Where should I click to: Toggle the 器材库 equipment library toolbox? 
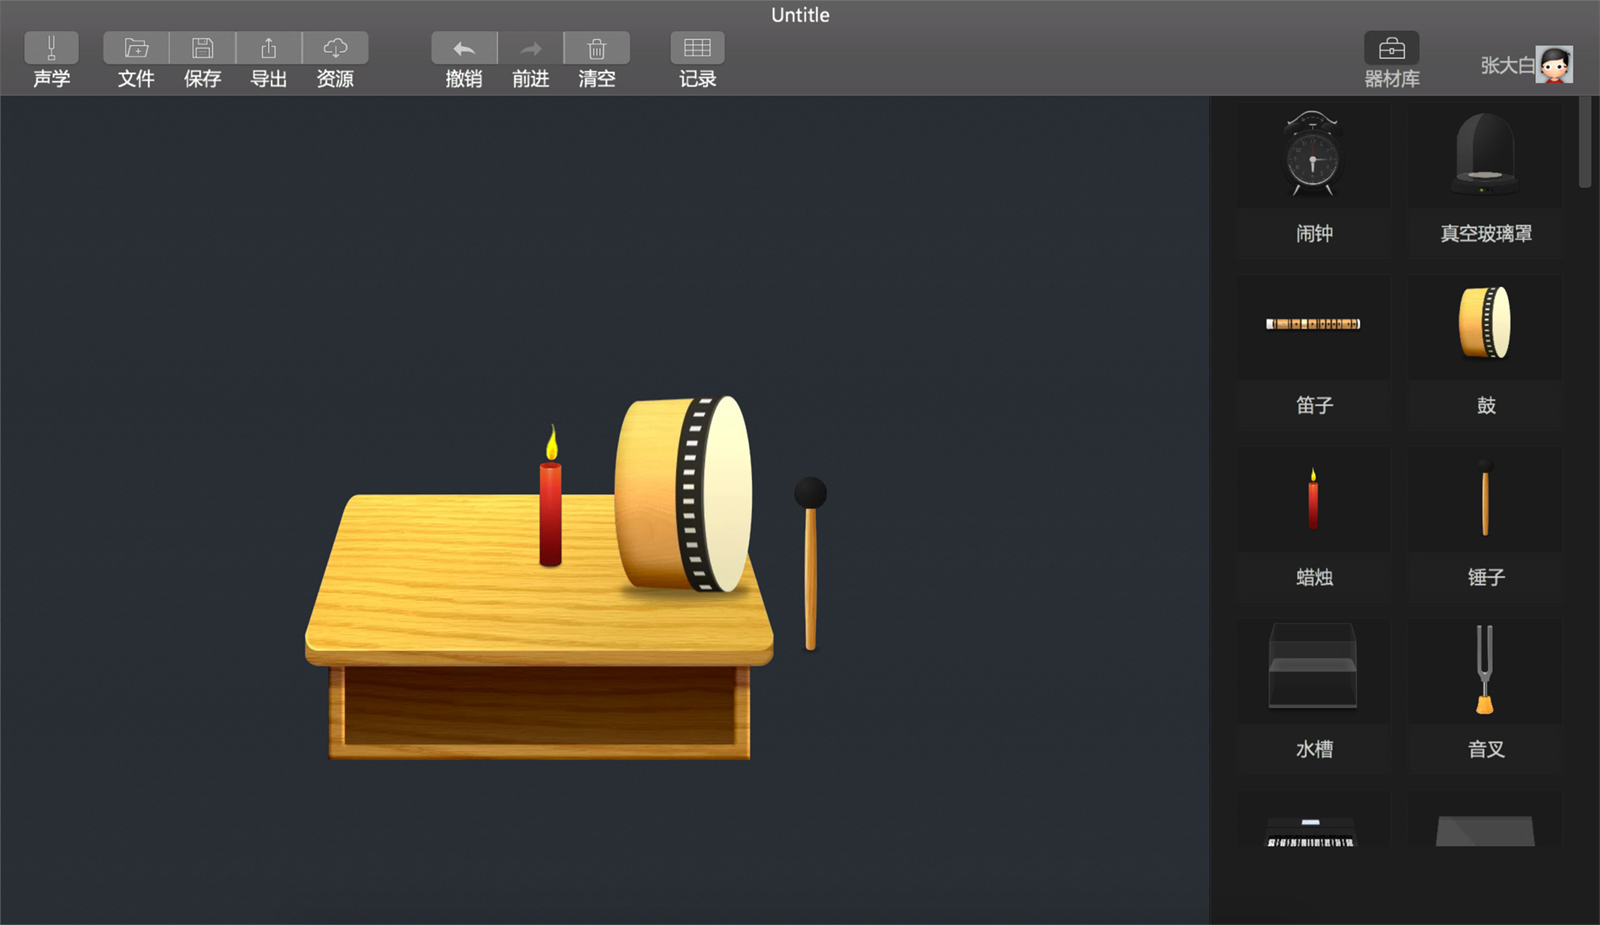coord(1392,48)
